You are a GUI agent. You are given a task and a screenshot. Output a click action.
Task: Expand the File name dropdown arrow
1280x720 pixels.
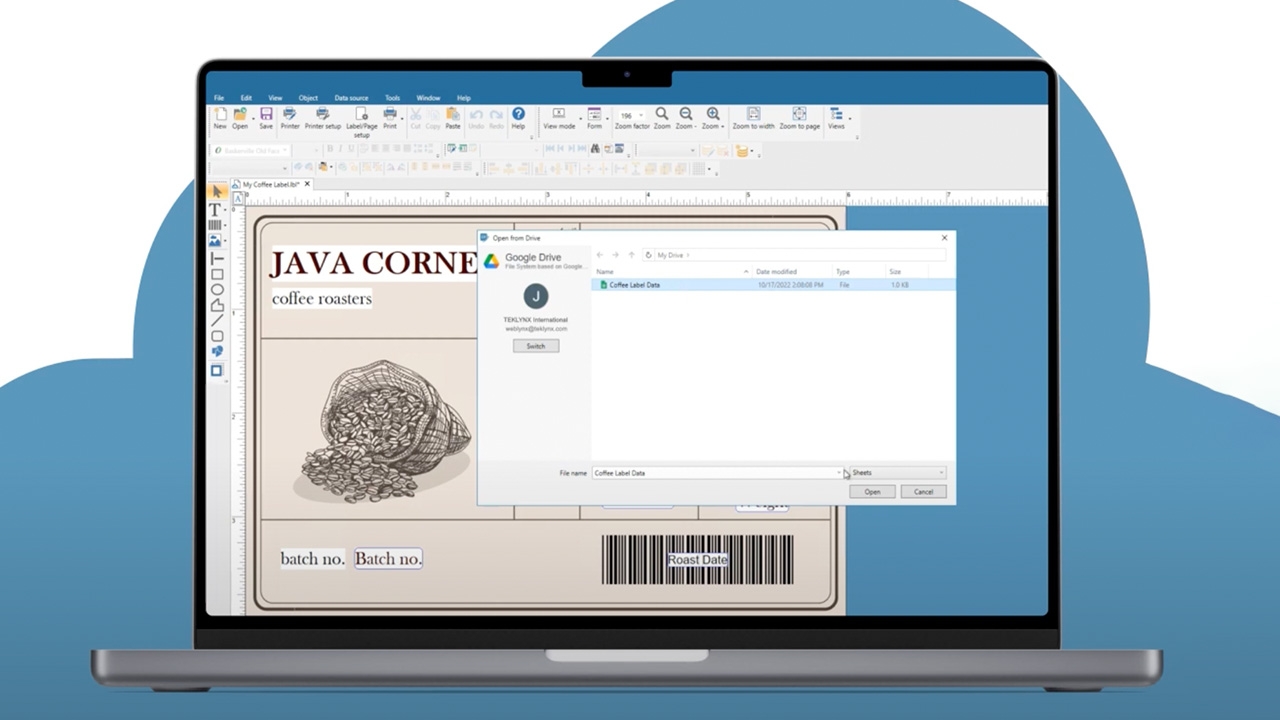(838, 473)
